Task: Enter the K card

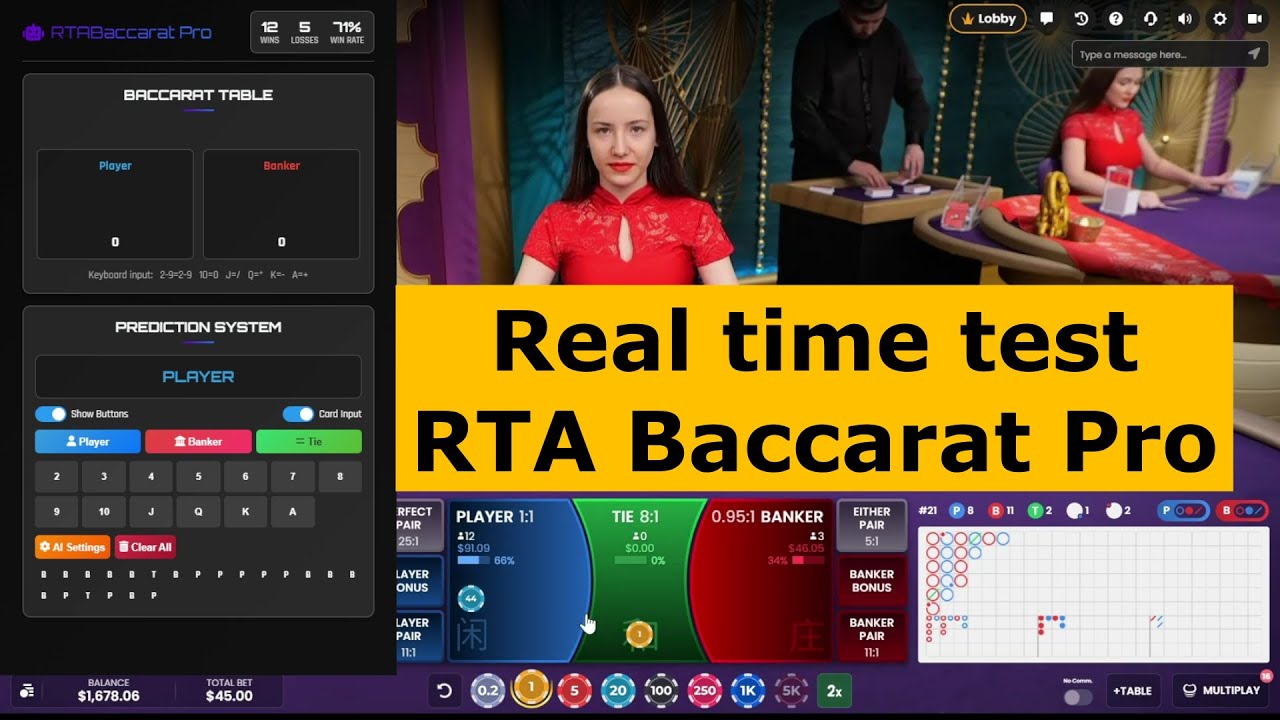Action: tap(246, 512)
